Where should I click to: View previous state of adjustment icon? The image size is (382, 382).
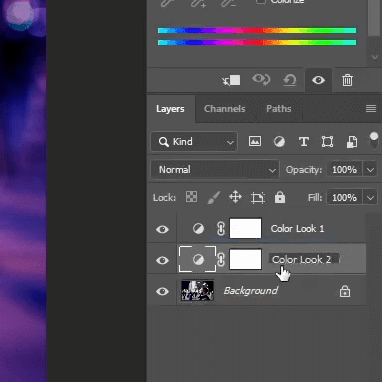(261, 80)
